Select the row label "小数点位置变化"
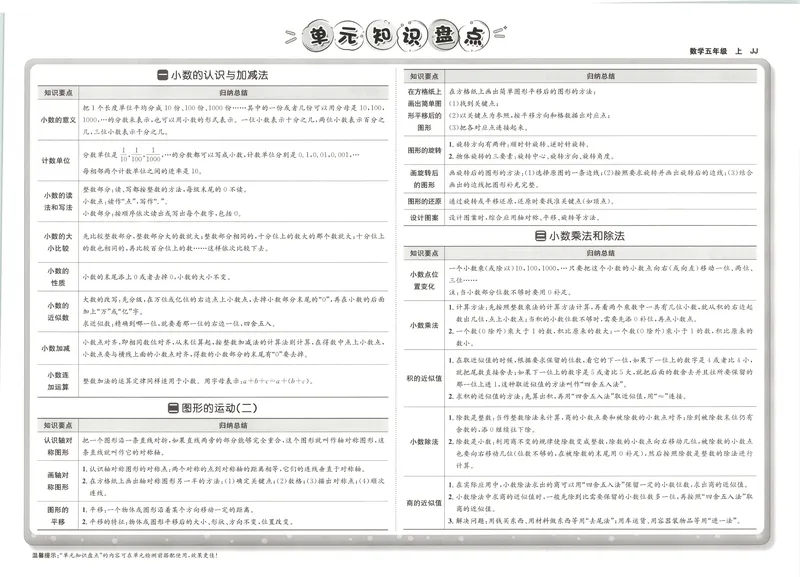This screenshot has width=800, height=577. coord(424,281)
